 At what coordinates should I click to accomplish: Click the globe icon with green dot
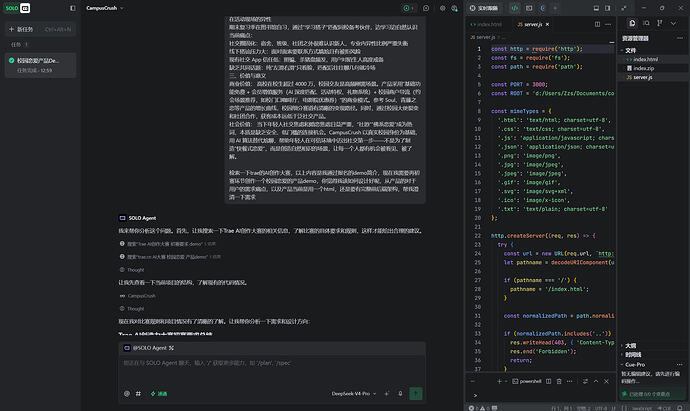pos(455,8)
